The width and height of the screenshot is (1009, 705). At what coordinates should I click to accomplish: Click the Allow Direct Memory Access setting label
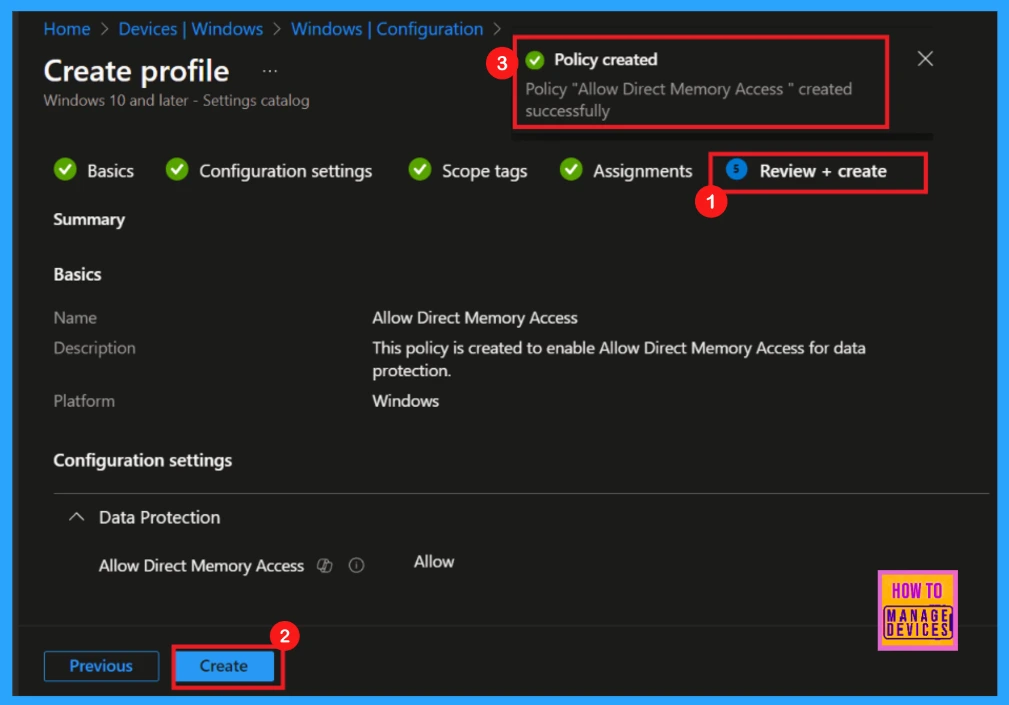point(201,565)
